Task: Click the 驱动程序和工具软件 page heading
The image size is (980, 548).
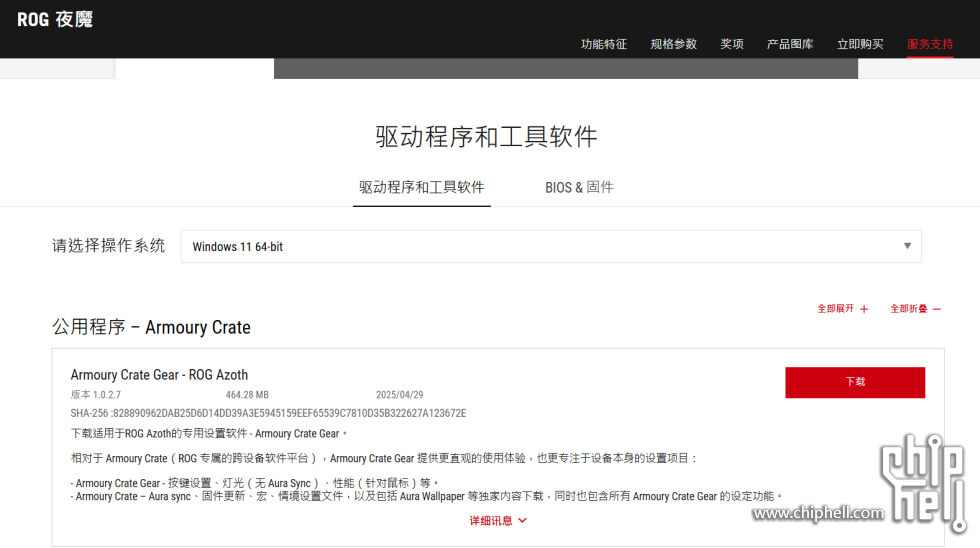Action: (486, 137)
